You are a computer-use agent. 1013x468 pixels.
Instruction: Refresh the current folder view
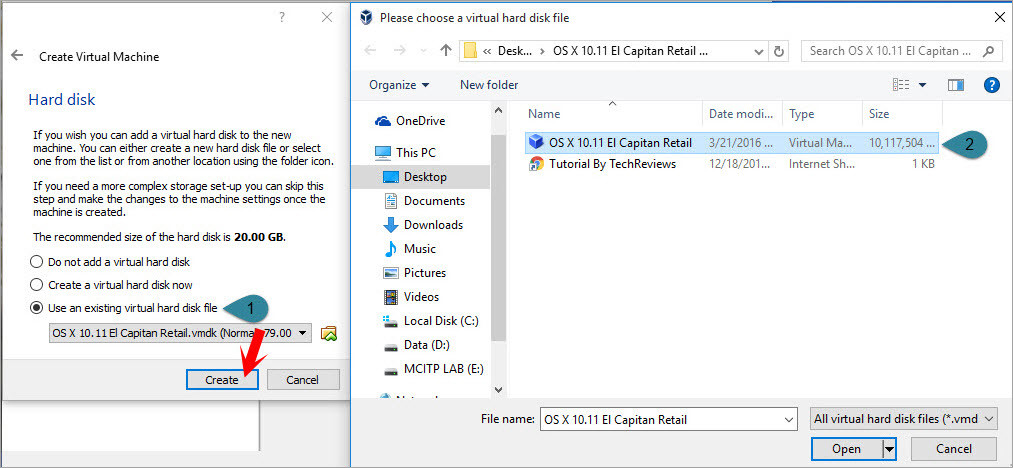pyautogui.click(x=779, y=50)
